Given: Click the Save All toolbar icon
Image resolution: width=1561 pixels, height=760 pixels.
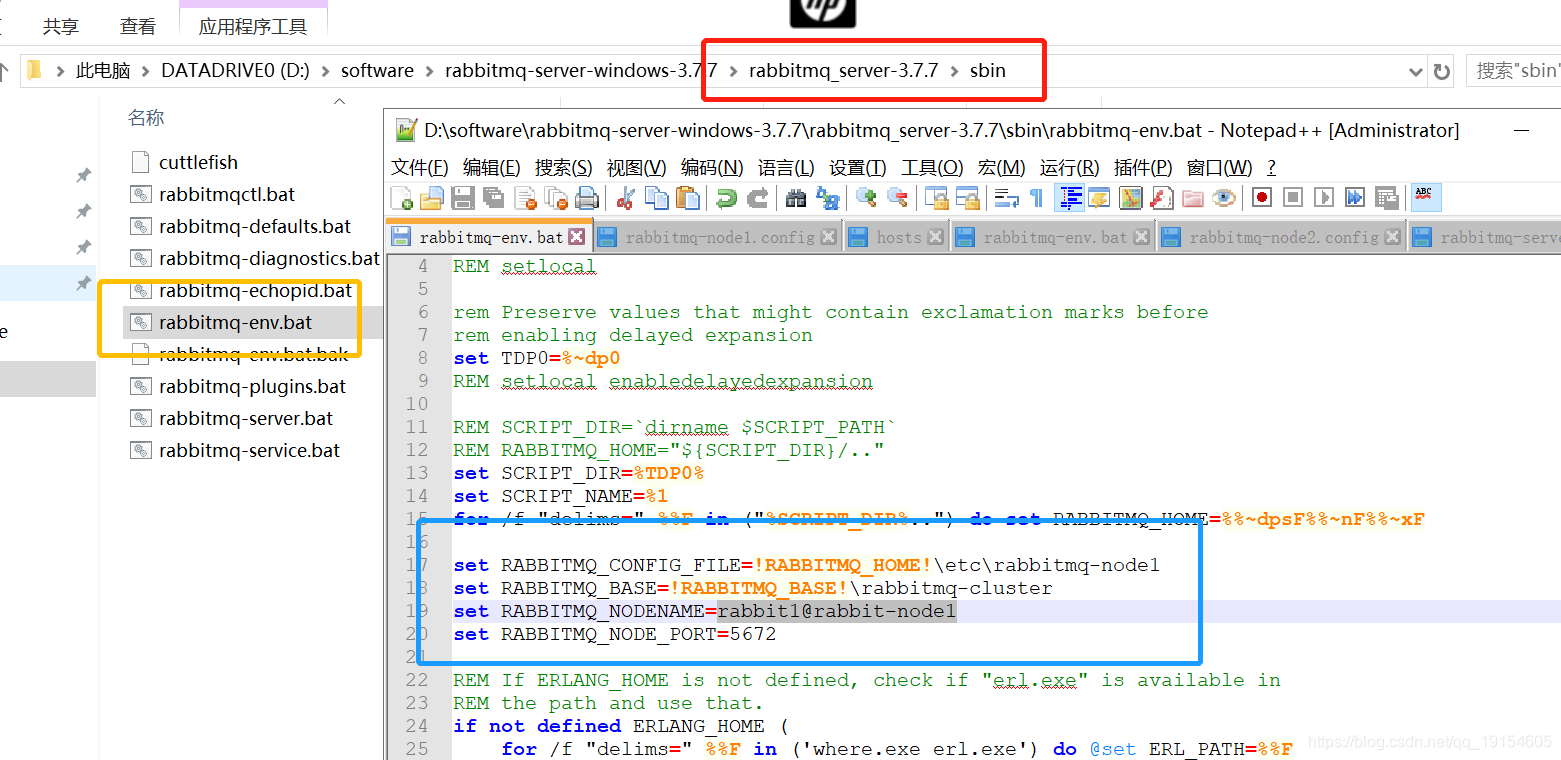Looking at the screenshot, I should 494,198.
